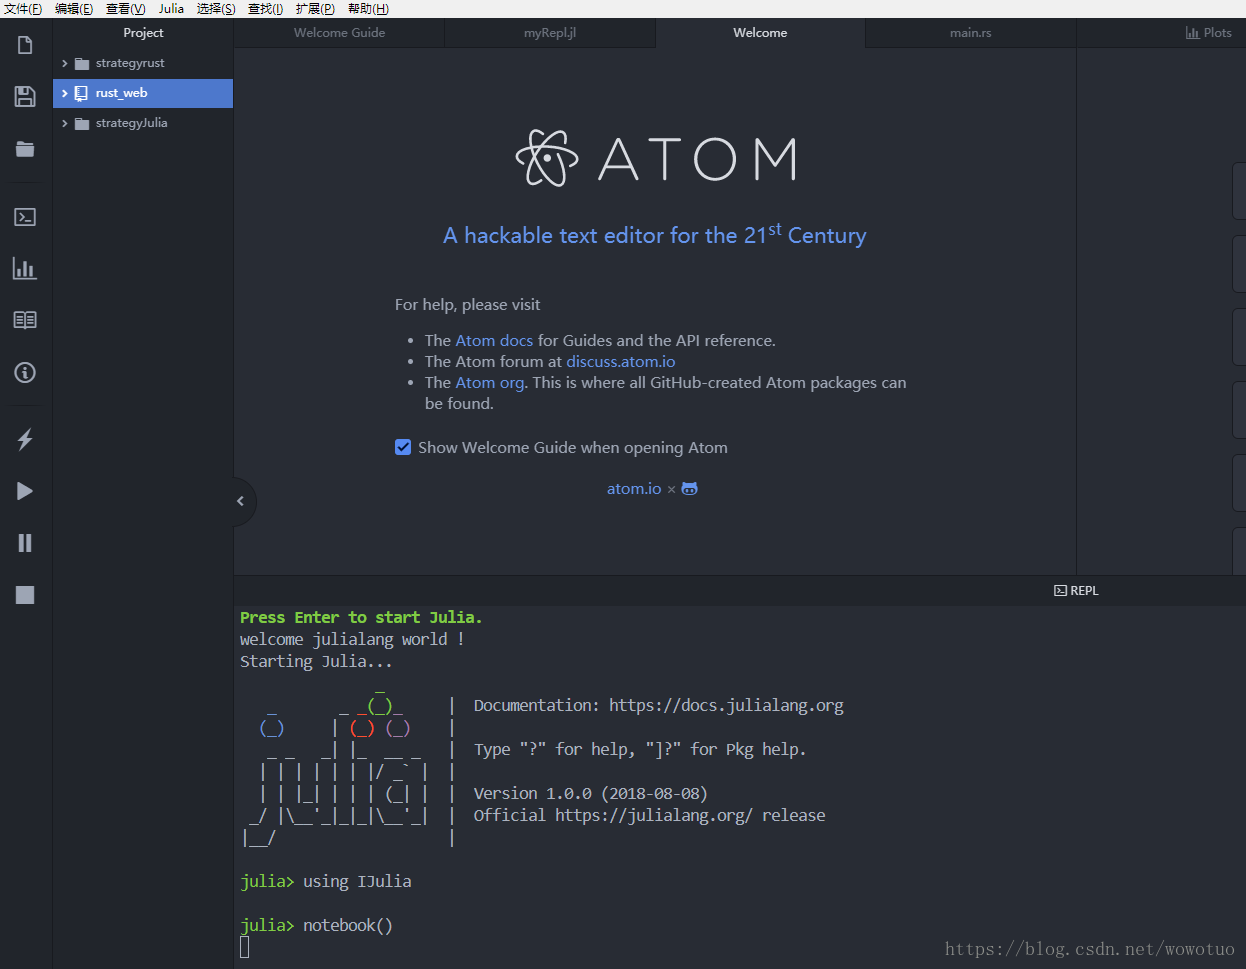
Task: Open the Julia menu
Action: 171,9
